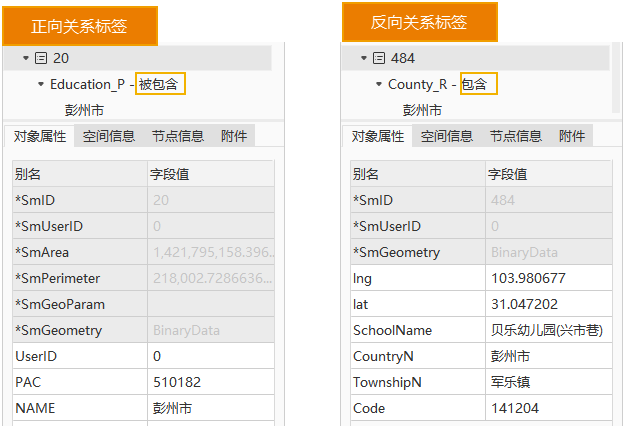Screen dimensions: 623x426
Task: Edit the SchoolName value 贝乐幼儿园(兴市巷)
Action: click(546, 330)
